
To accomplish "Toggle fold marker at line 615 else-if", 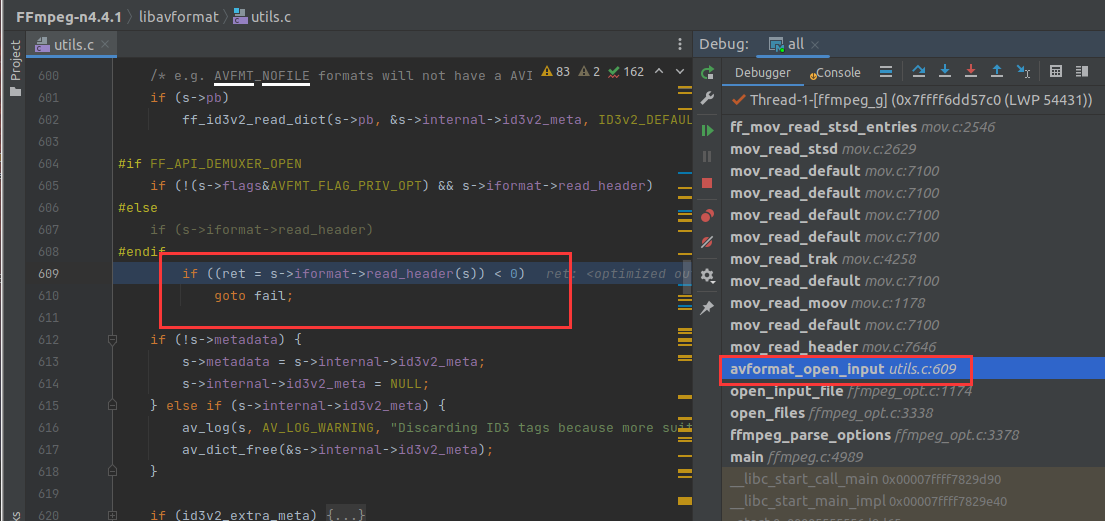I will click(x=111, y=405).
